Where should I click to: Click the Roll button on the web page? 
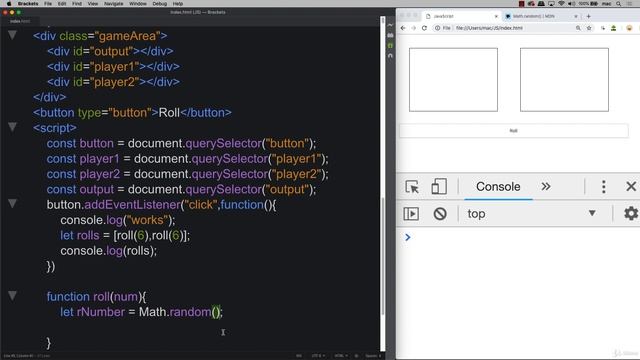[x=513, y=131]
